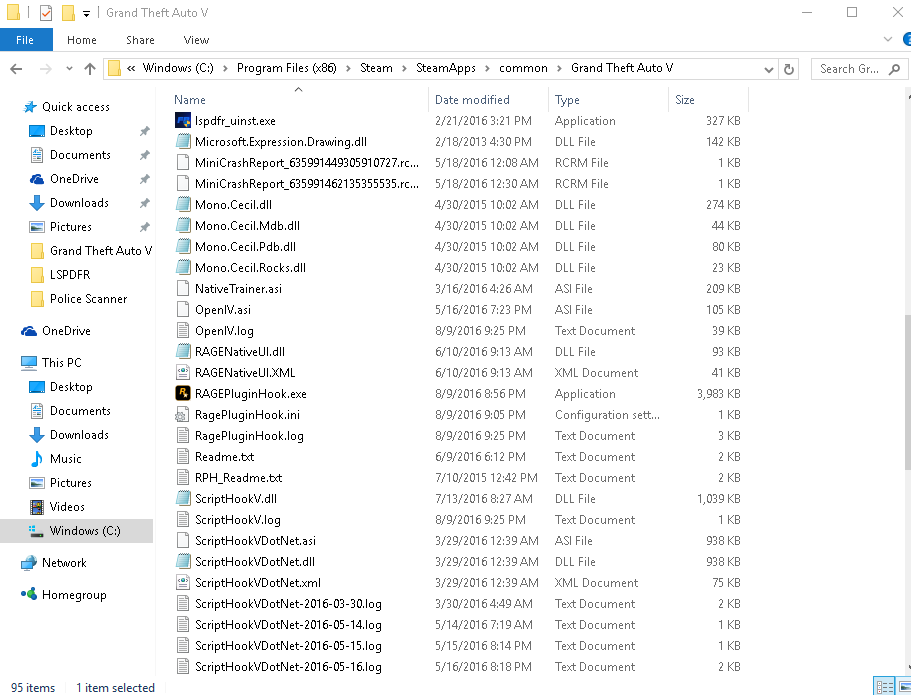Click the lspdfr_uinst.exe application icon

coord(182,120)
